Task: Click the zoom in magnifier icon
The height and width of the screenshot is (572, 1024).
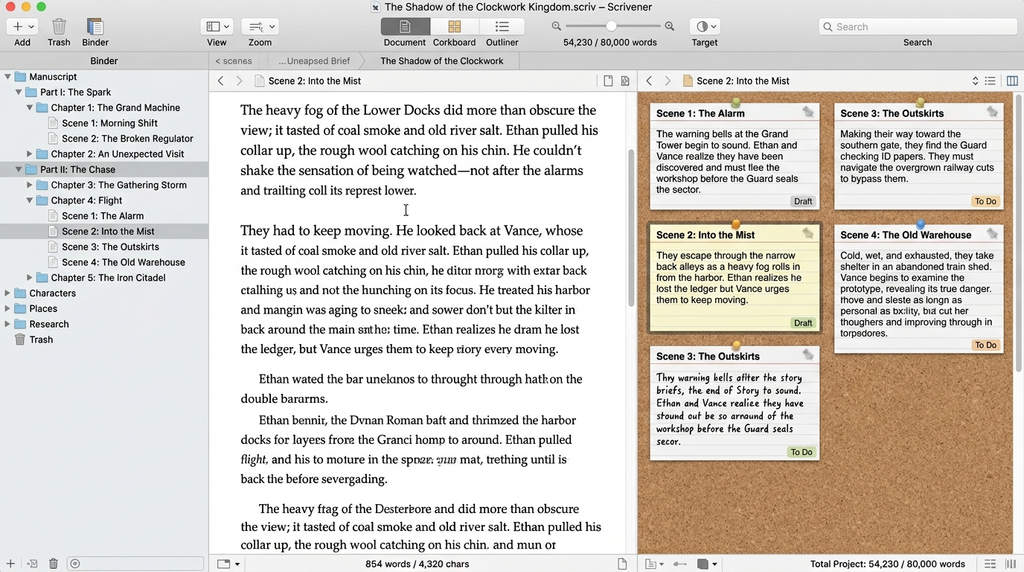Action: 669,27
